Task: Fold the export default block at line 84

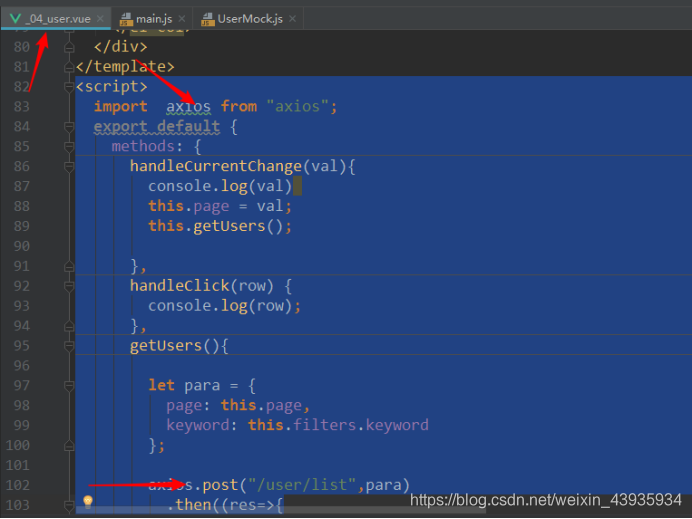Action: click(x=69, y=127)
